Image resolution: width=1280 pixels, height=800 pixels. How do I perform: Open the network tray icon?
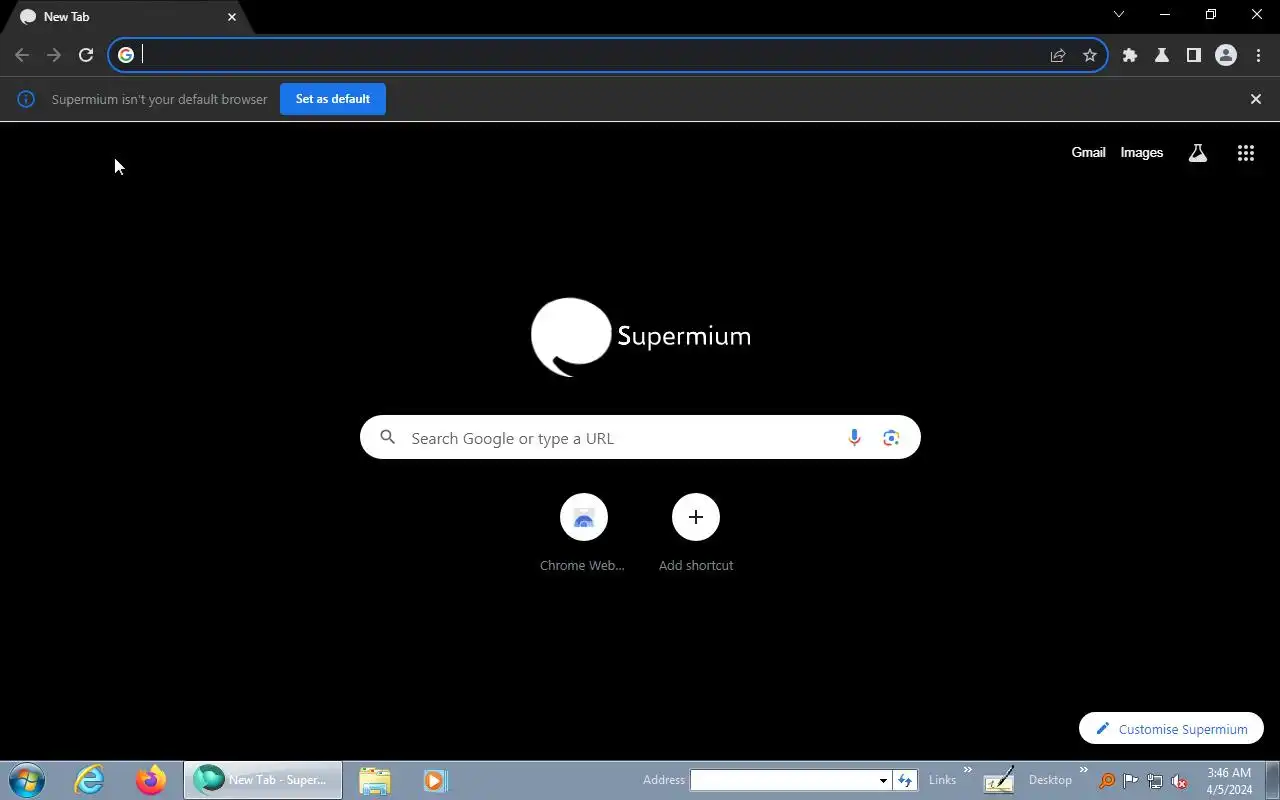[x=1155, y=781]
